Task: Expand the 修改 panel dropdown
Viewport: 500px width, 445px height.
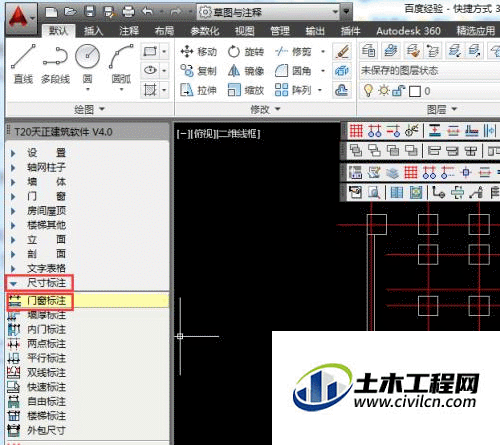Action: pos(265,109)
